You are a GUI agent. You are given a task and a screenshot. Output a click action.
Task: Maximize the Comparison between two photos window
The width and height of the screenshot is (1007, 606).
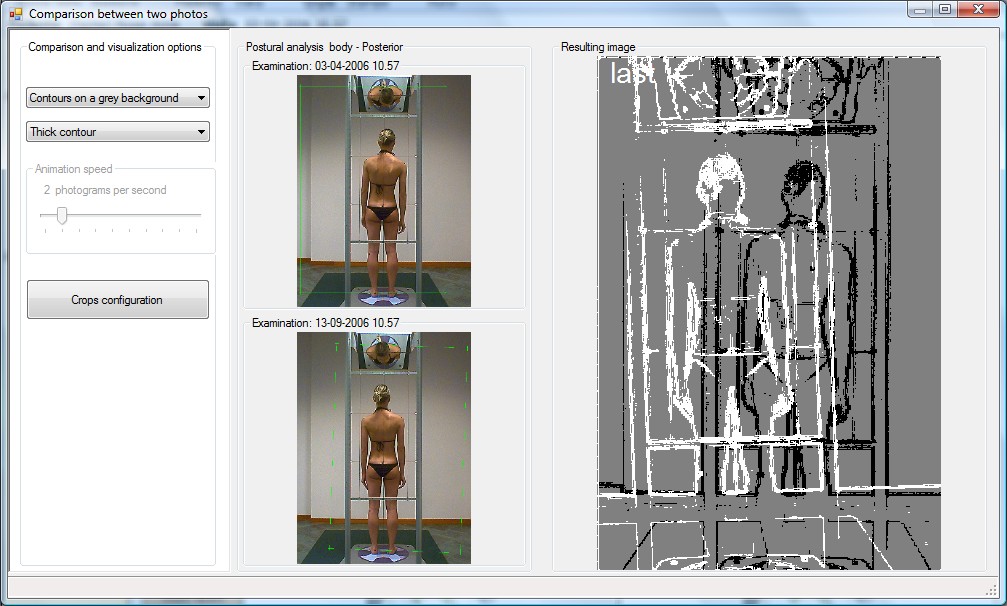pyautogui.click(x=945, y=10)
